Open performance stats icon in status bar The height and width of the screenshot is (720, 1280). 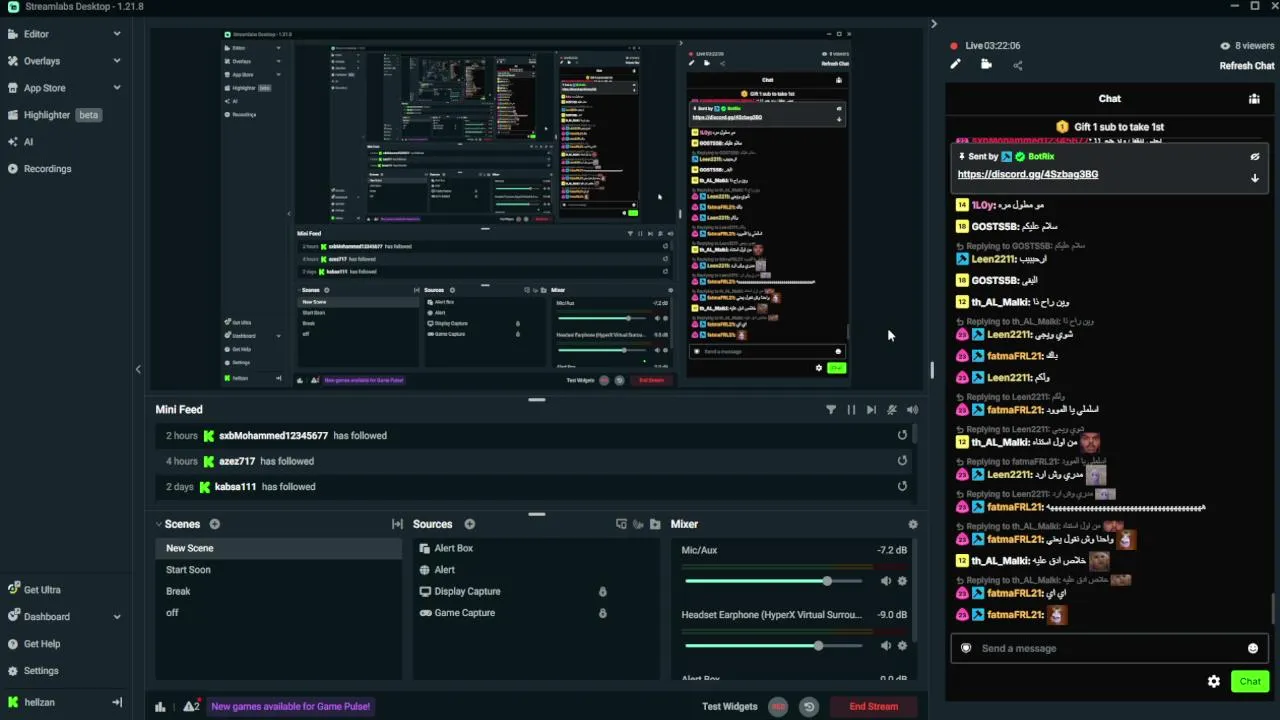[160, 706]
